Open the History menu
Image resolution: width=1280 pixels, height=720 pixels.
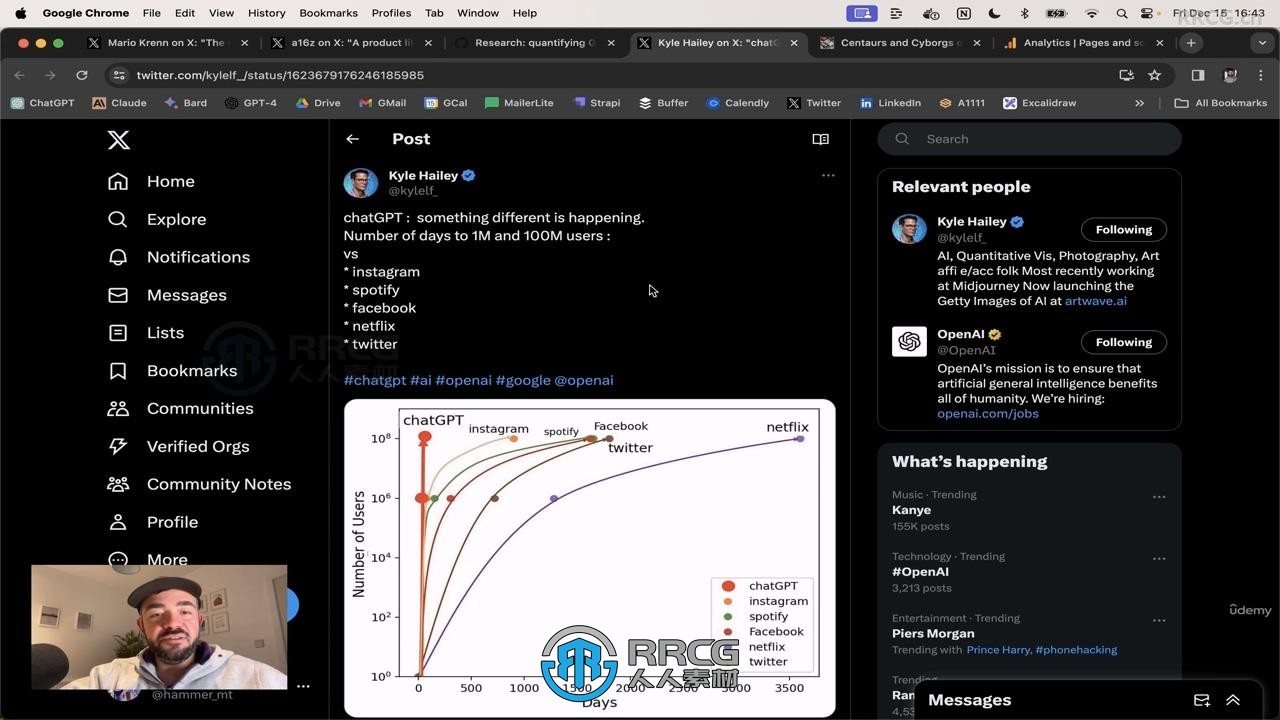tap(266, 13)
